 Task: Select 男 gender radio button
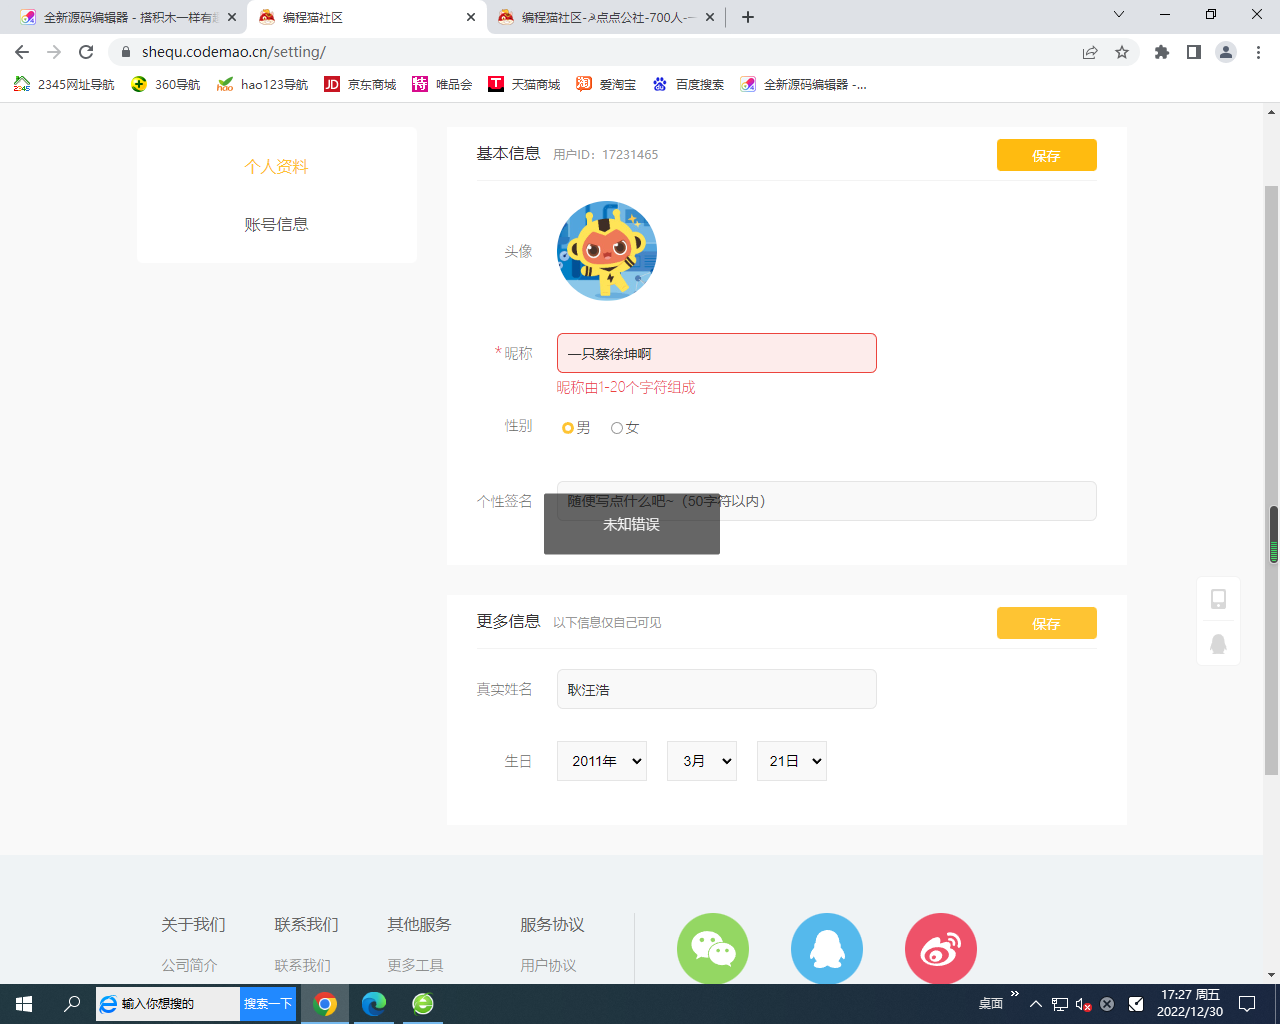[568, 428]
